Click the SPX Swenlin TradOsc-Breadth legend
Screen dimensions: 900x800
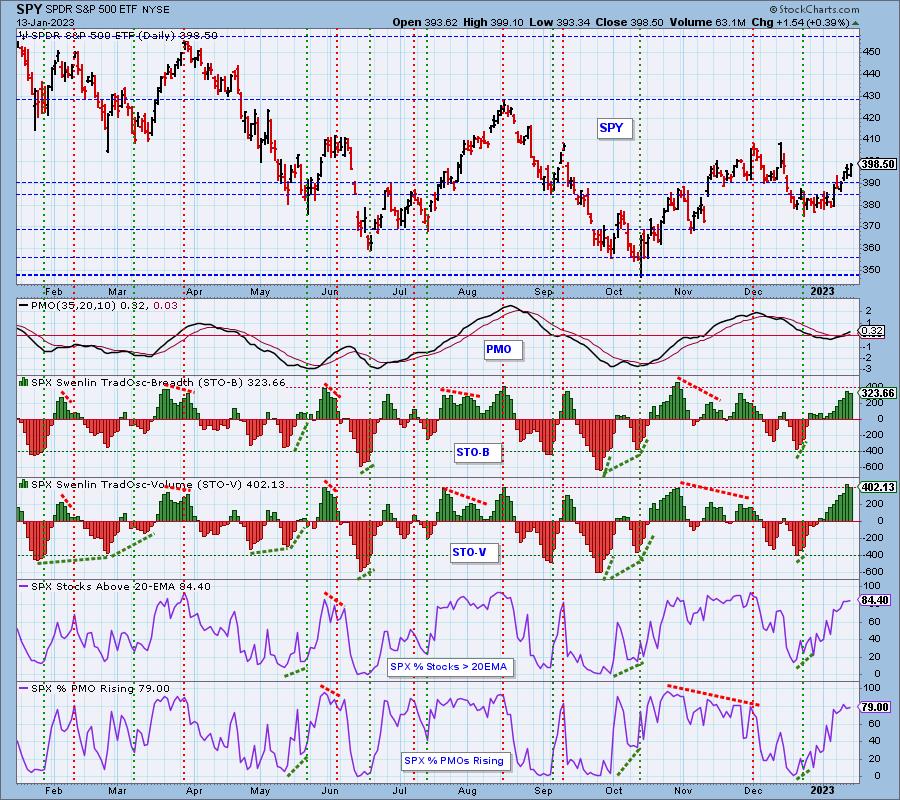[158, 382]
